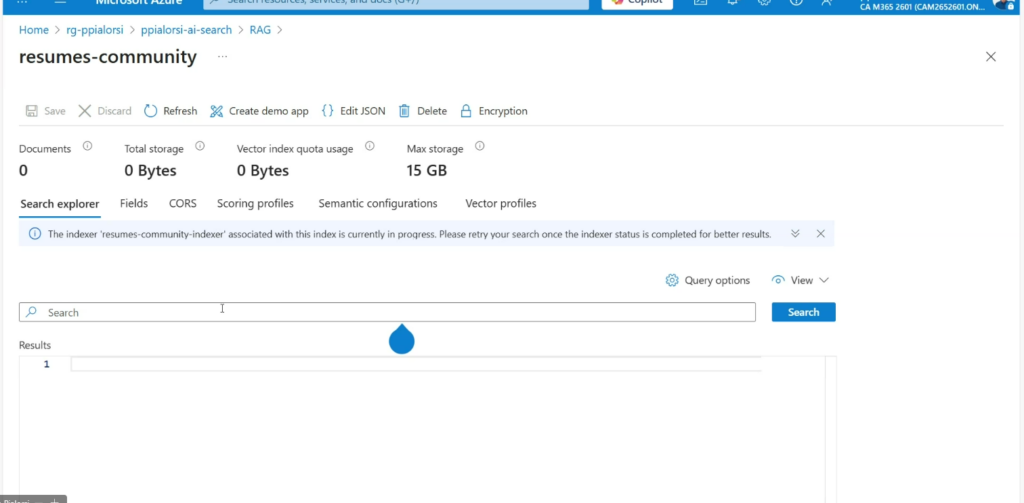Open Encryption settings via lock icon
This screenshot has height=503, width=1024.
pyautogui.click(x=466, y=111)
